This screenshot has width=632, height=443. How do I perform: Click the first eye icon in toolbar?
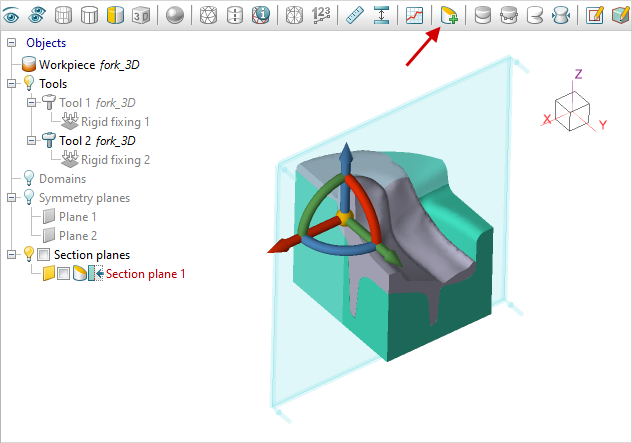[12, 15]
